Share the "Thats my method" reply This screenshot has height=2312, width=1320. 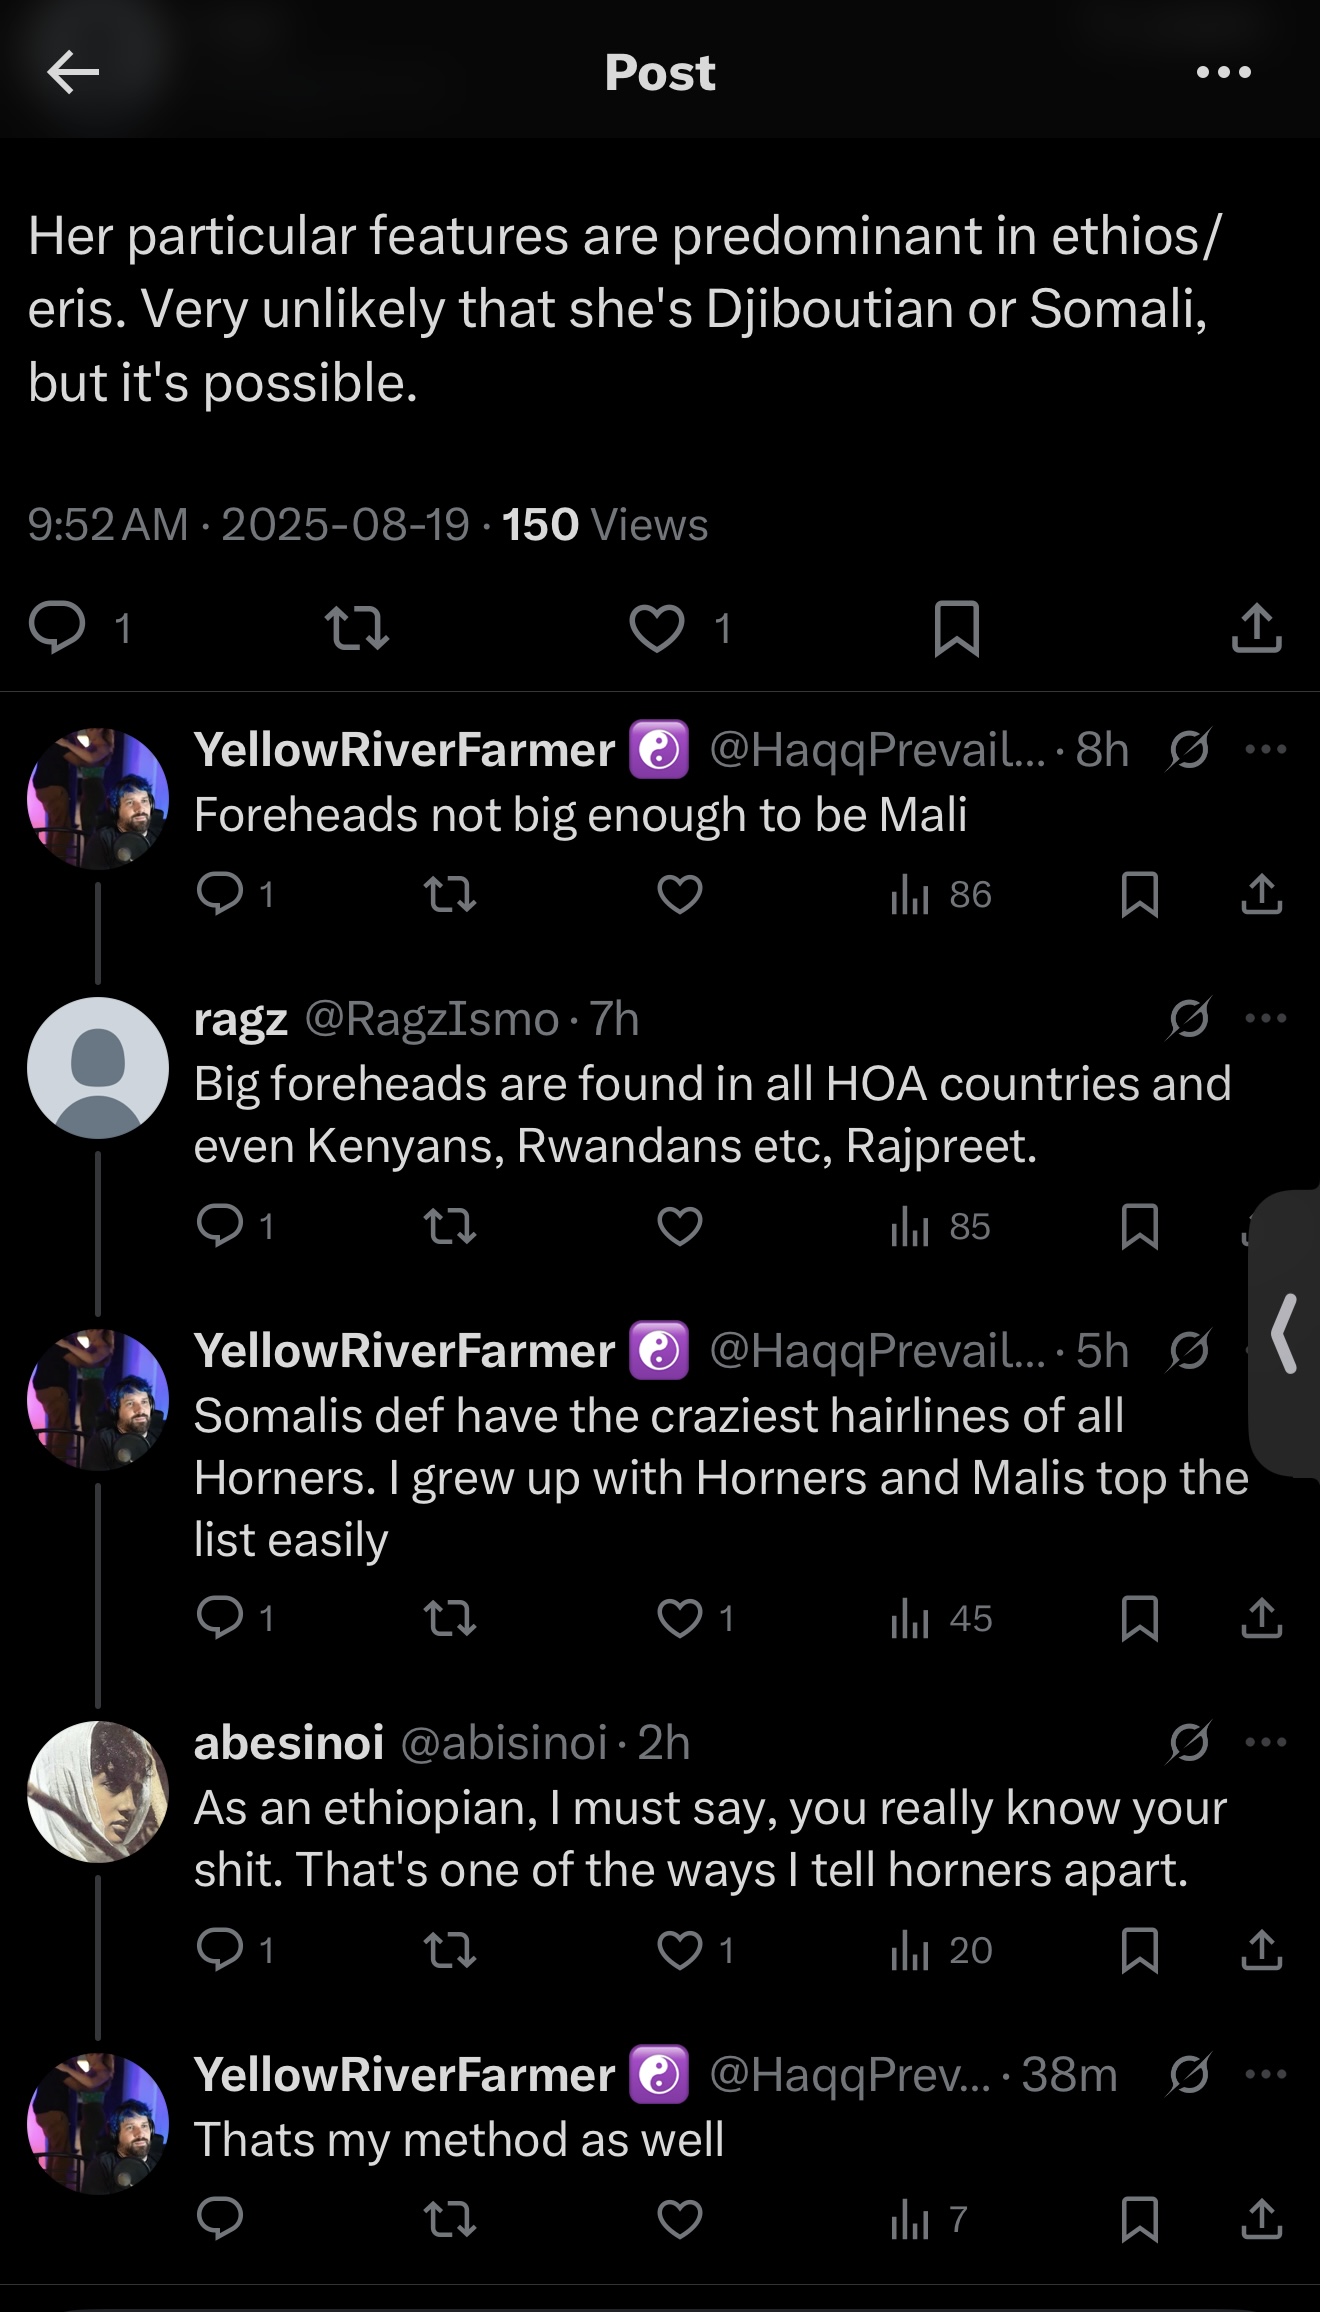pyautogui.click(x=1261, y=2220)
